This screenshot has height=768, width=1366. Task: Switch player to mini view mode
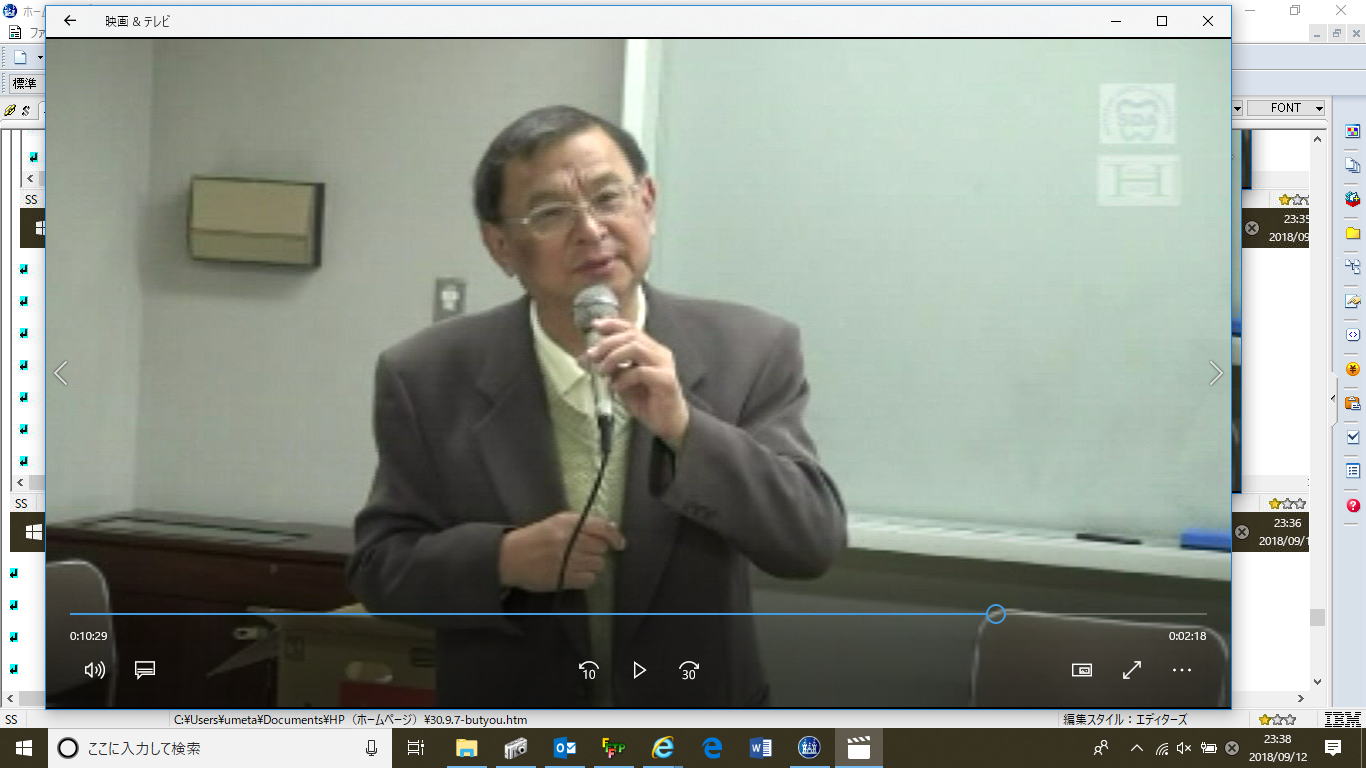1081,670
